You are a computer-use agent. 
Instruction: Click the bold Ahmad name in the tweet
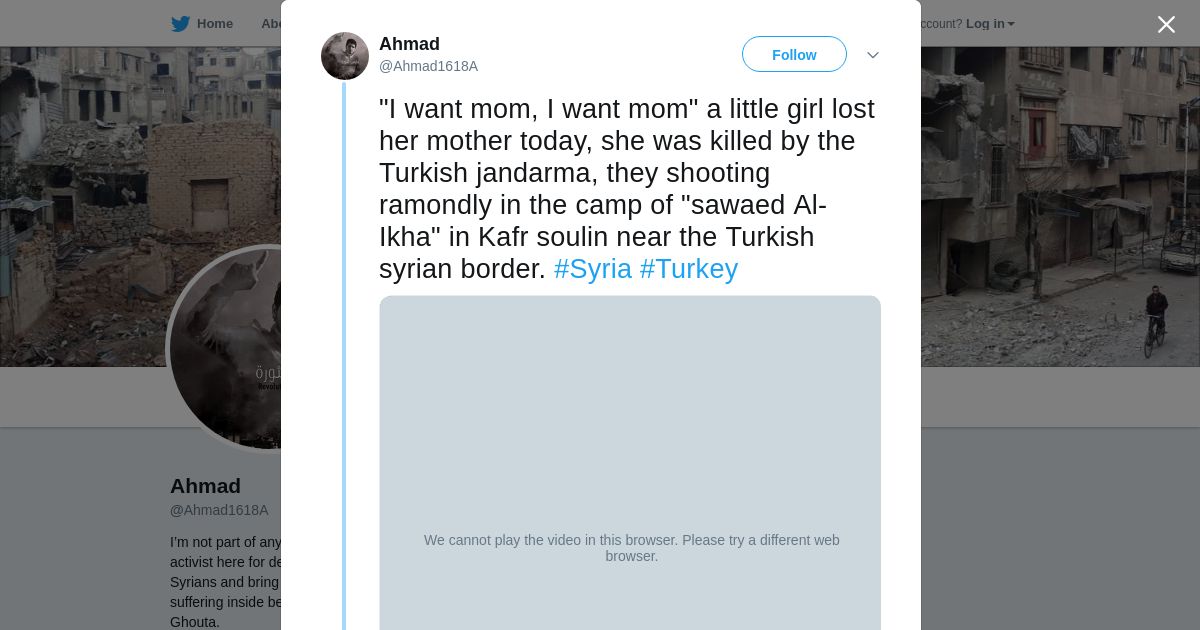click(409, 44)
